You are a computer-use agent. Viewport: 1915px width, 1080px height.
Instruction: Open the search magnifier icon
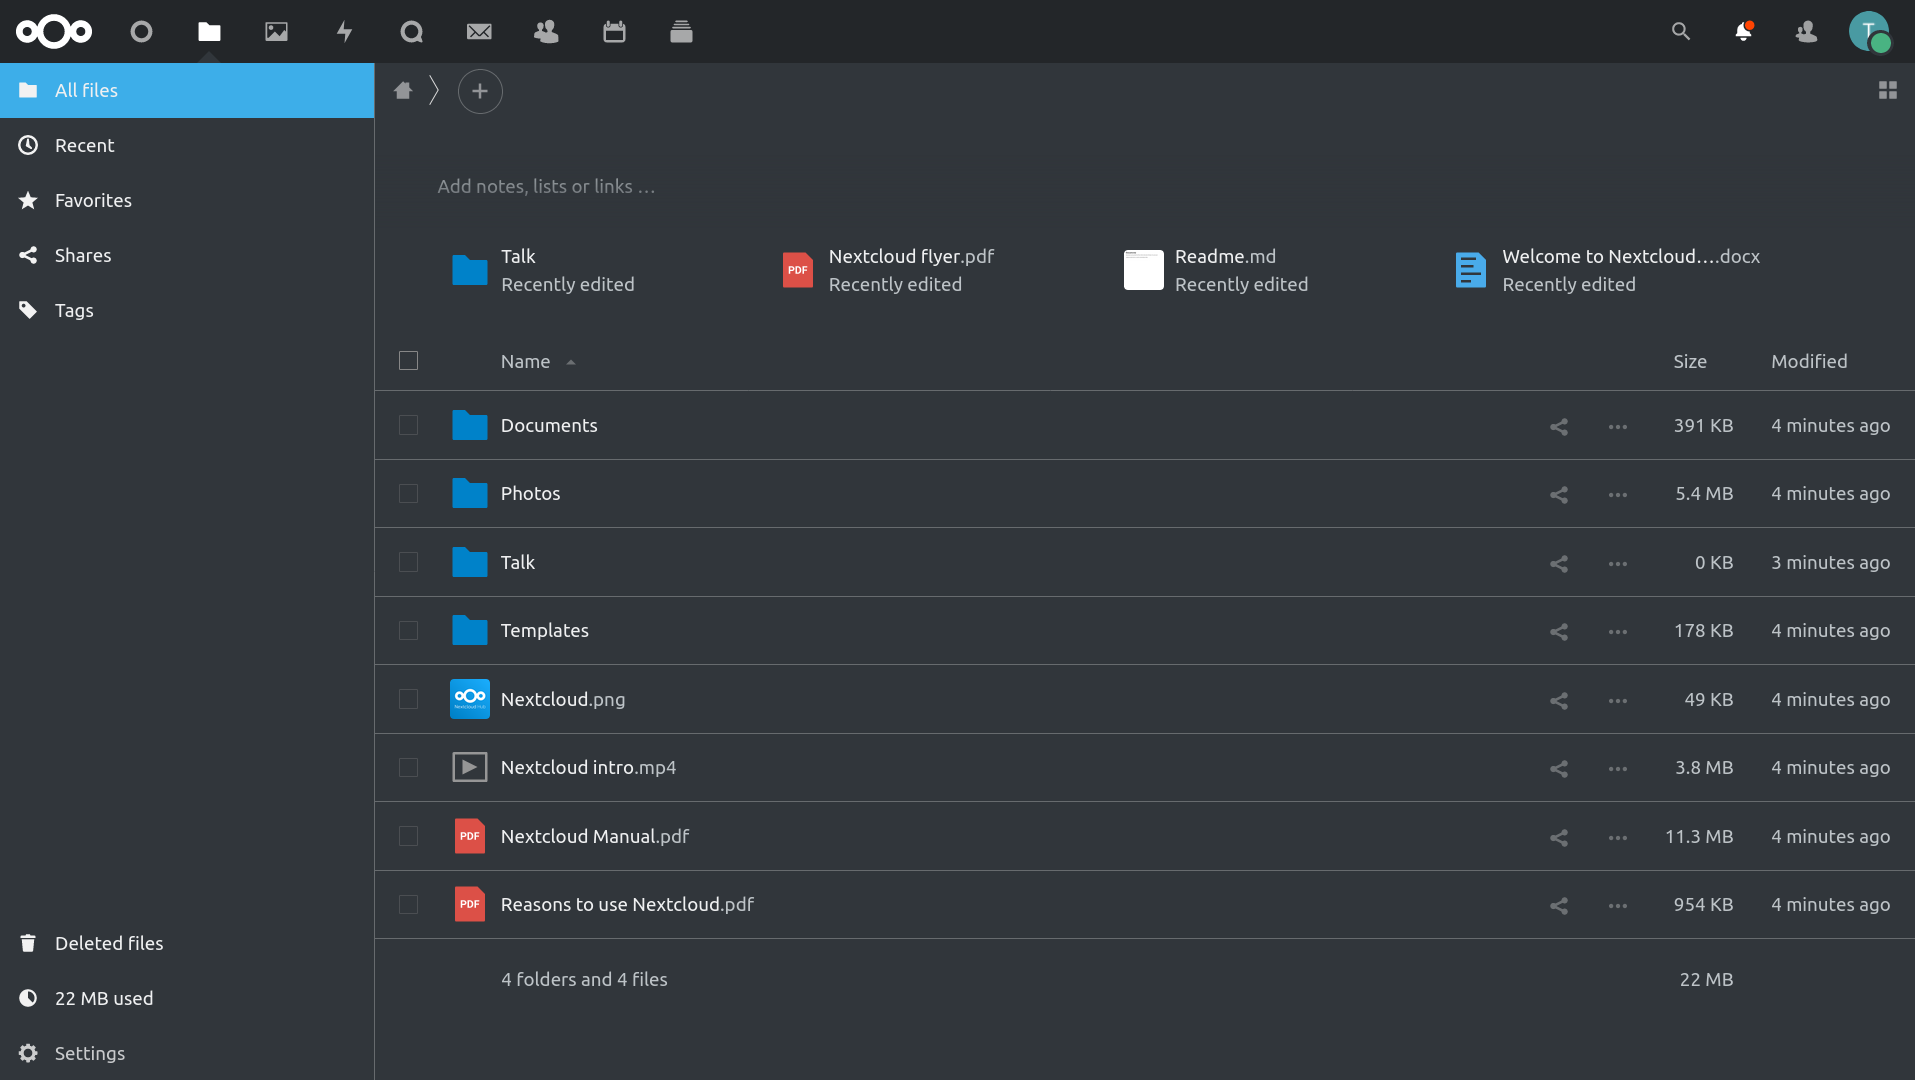pyautogui.click(x=1680, y=32)
